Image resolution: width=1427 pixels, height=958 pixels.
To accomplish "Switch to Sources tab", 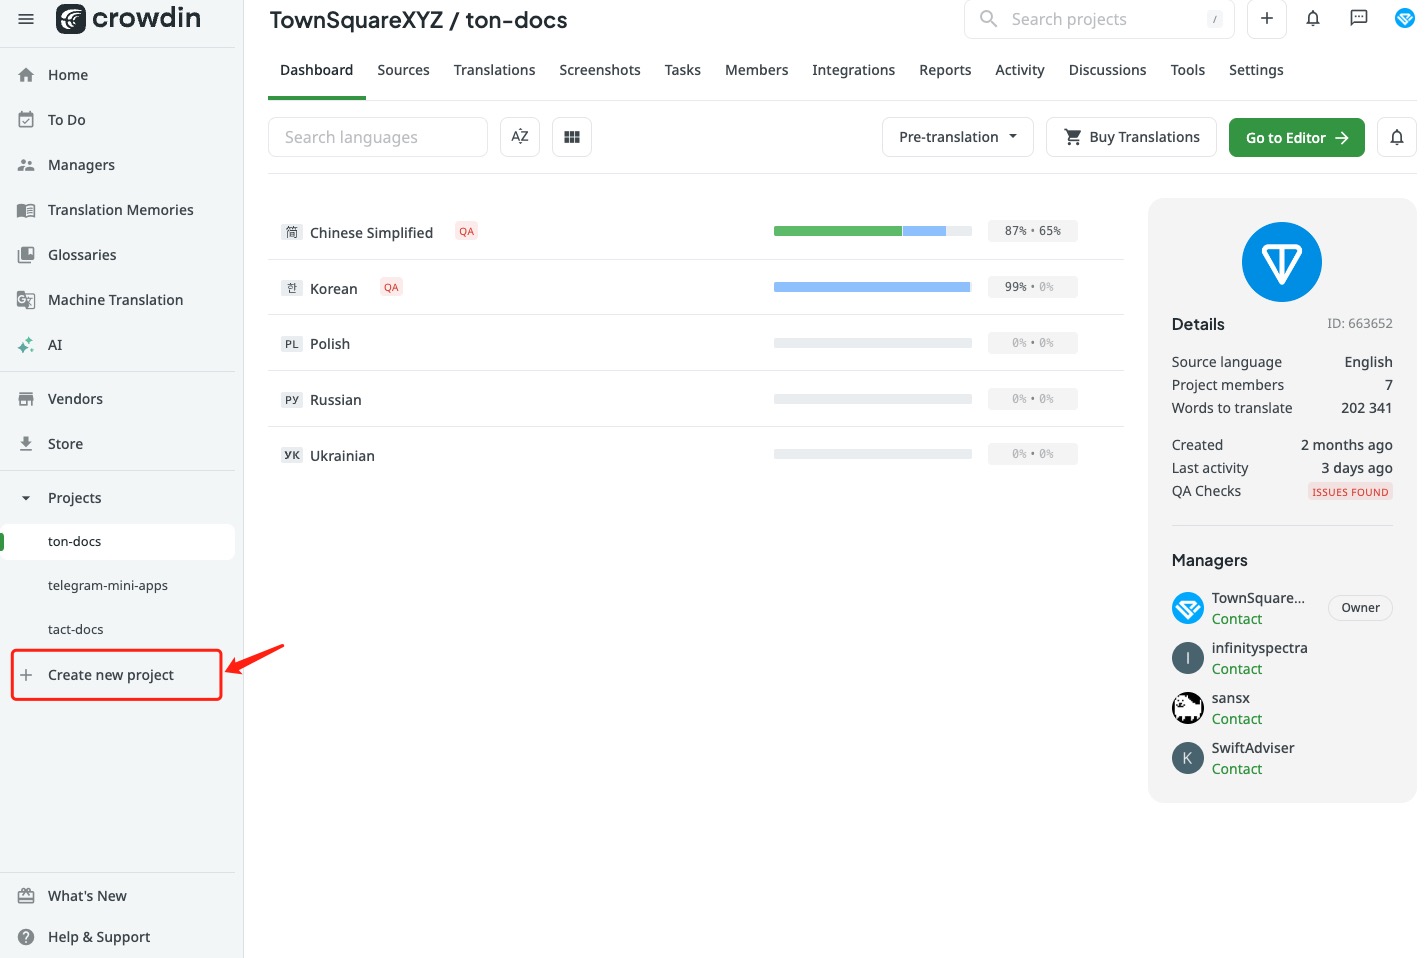I will 403,70.
